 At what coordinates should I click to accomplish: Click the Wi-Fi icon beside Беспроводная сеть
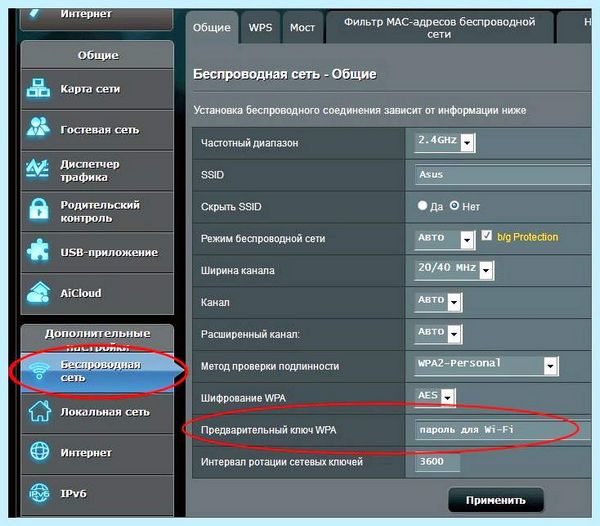click(x=39, y=370)
